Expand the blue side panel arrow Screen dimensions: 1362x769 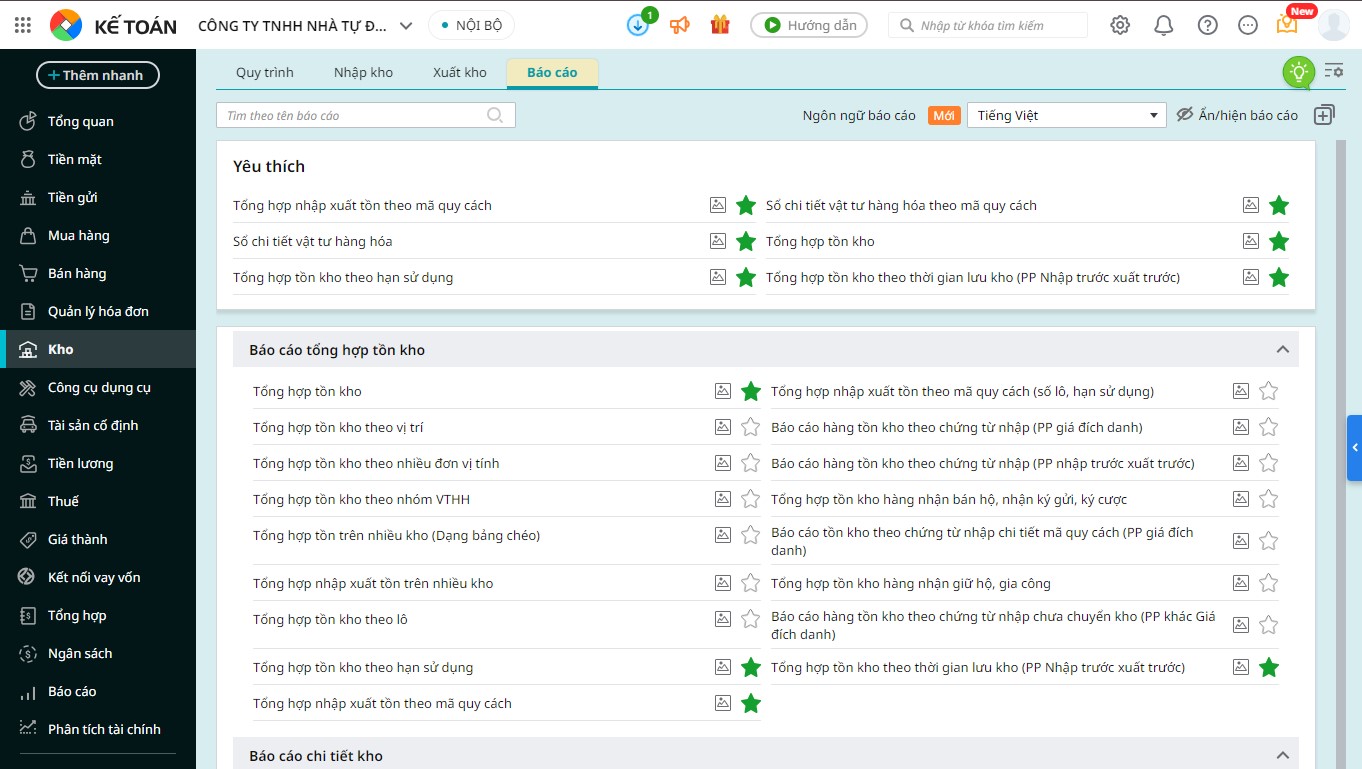(1354, 448)
